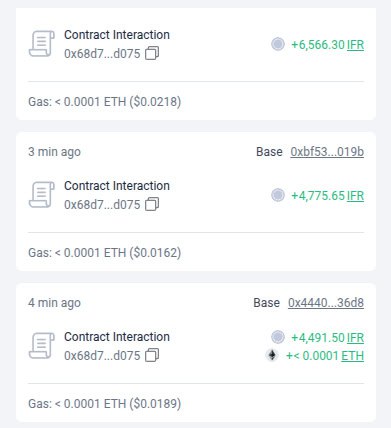Open the IFR token link next to +6,566.30
391x428 pixels.
coord(355,45)
